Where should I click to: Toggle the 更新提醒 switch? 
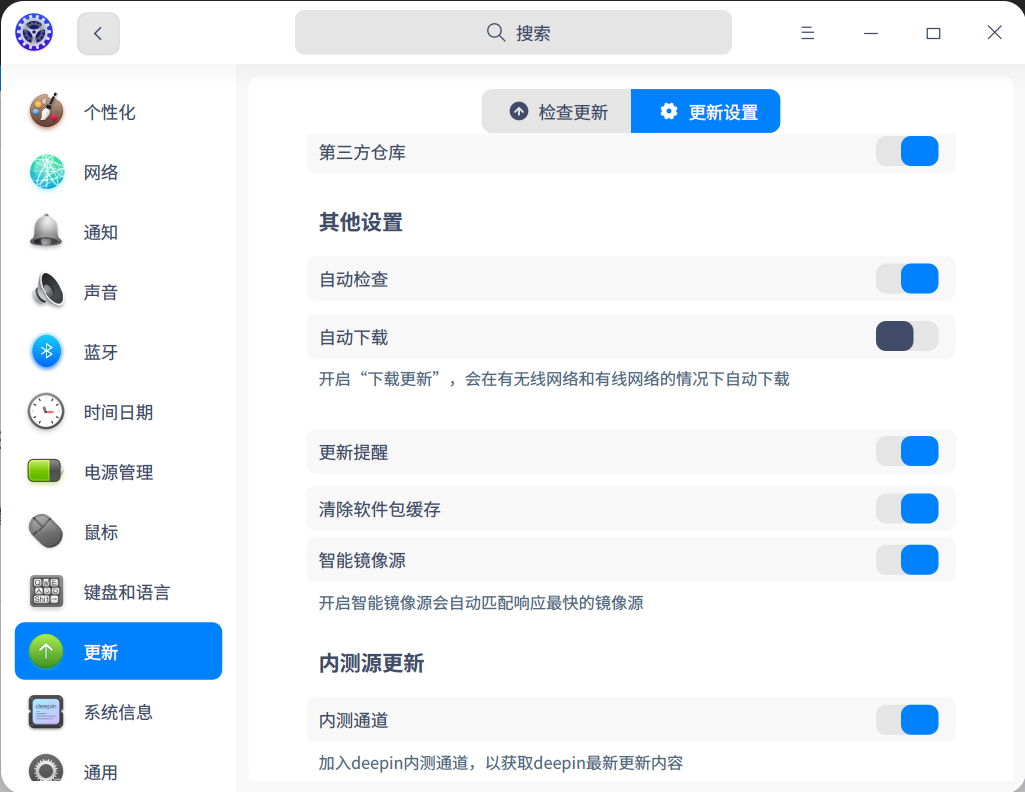[907, 451]
